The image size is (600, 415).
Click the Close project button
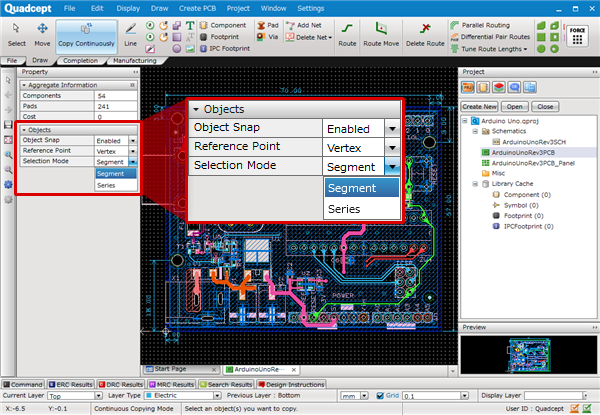545,107
